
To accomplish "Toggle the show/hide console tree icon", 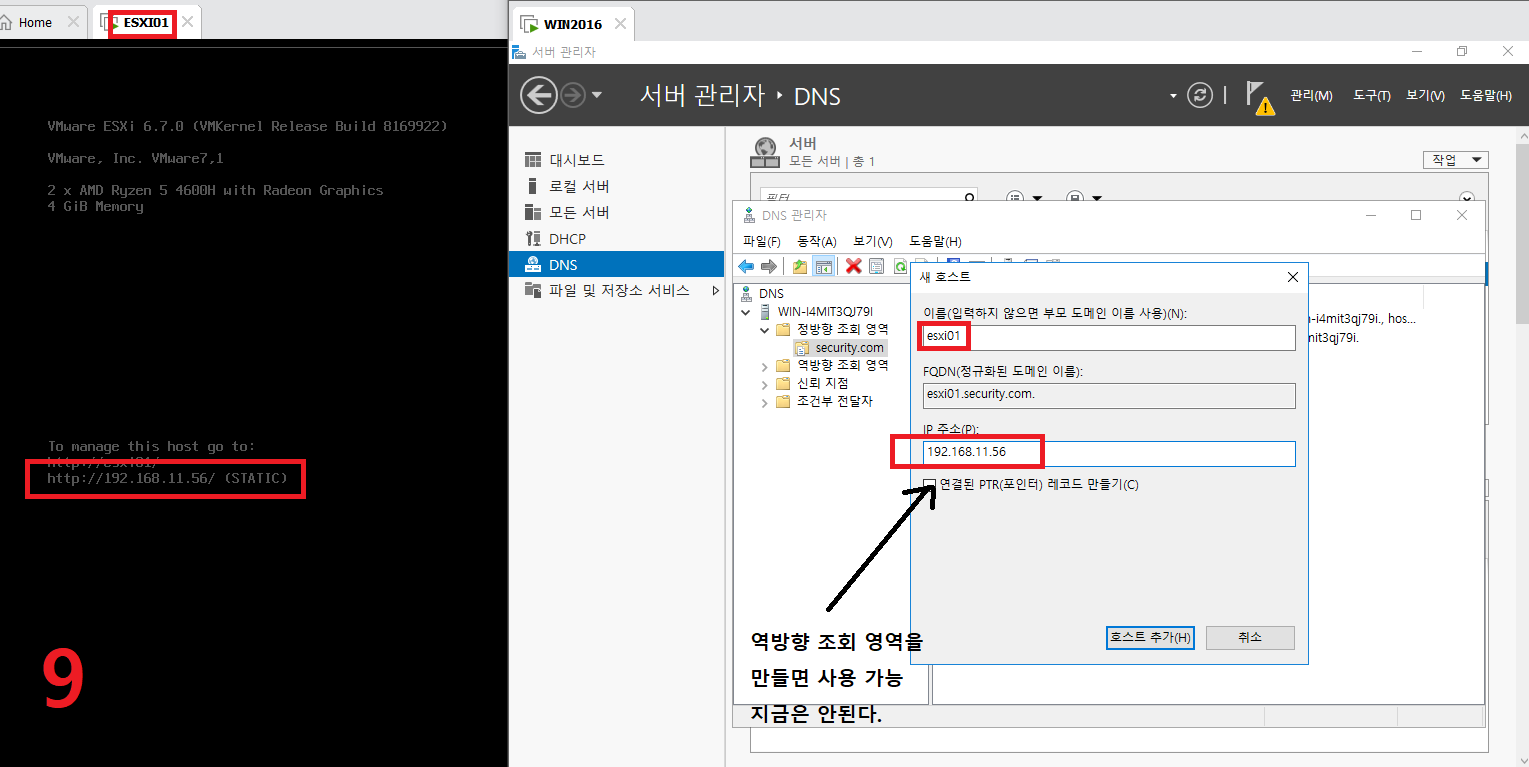I will 824,266.
